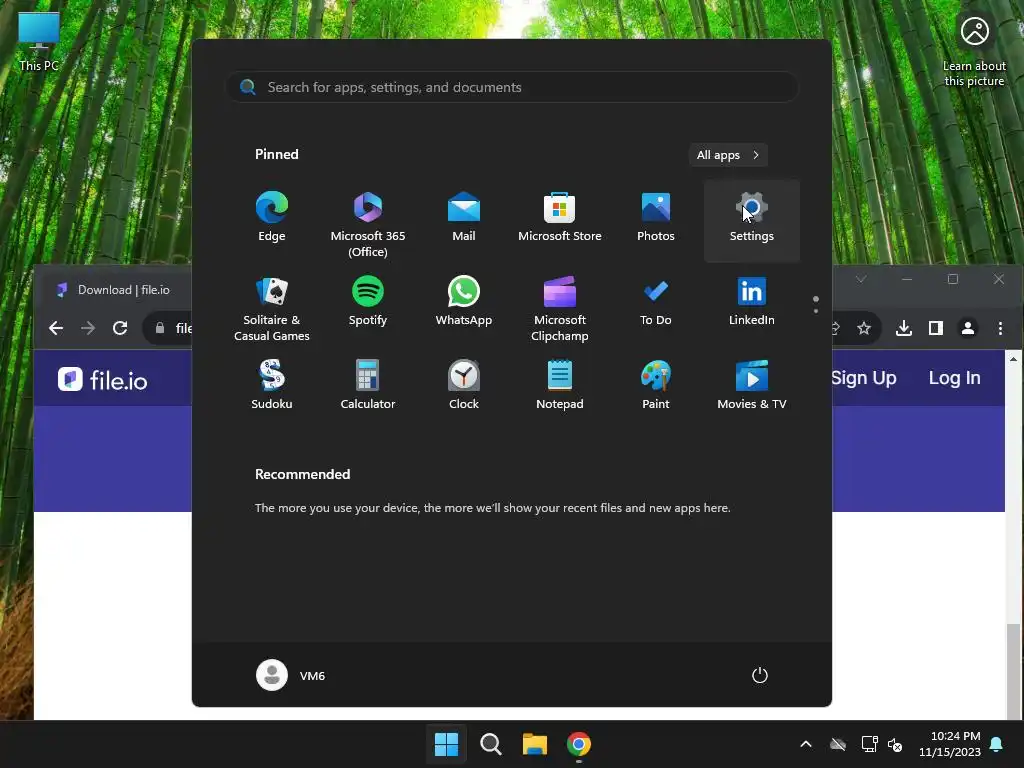Open File Explorer from taskbar
Screen dimensions: 1024x768
click(534, 744)
